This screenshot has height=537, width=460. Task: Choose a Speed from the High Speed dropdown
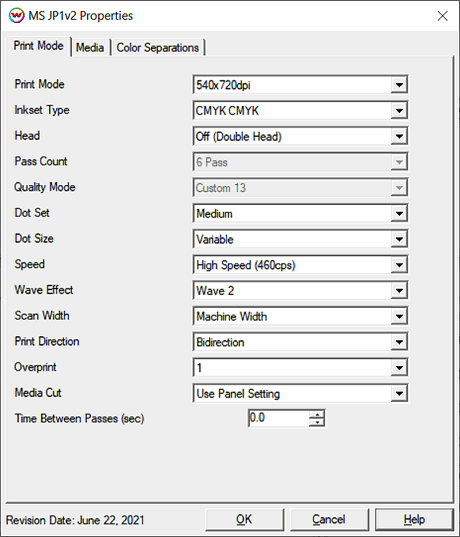300,265
